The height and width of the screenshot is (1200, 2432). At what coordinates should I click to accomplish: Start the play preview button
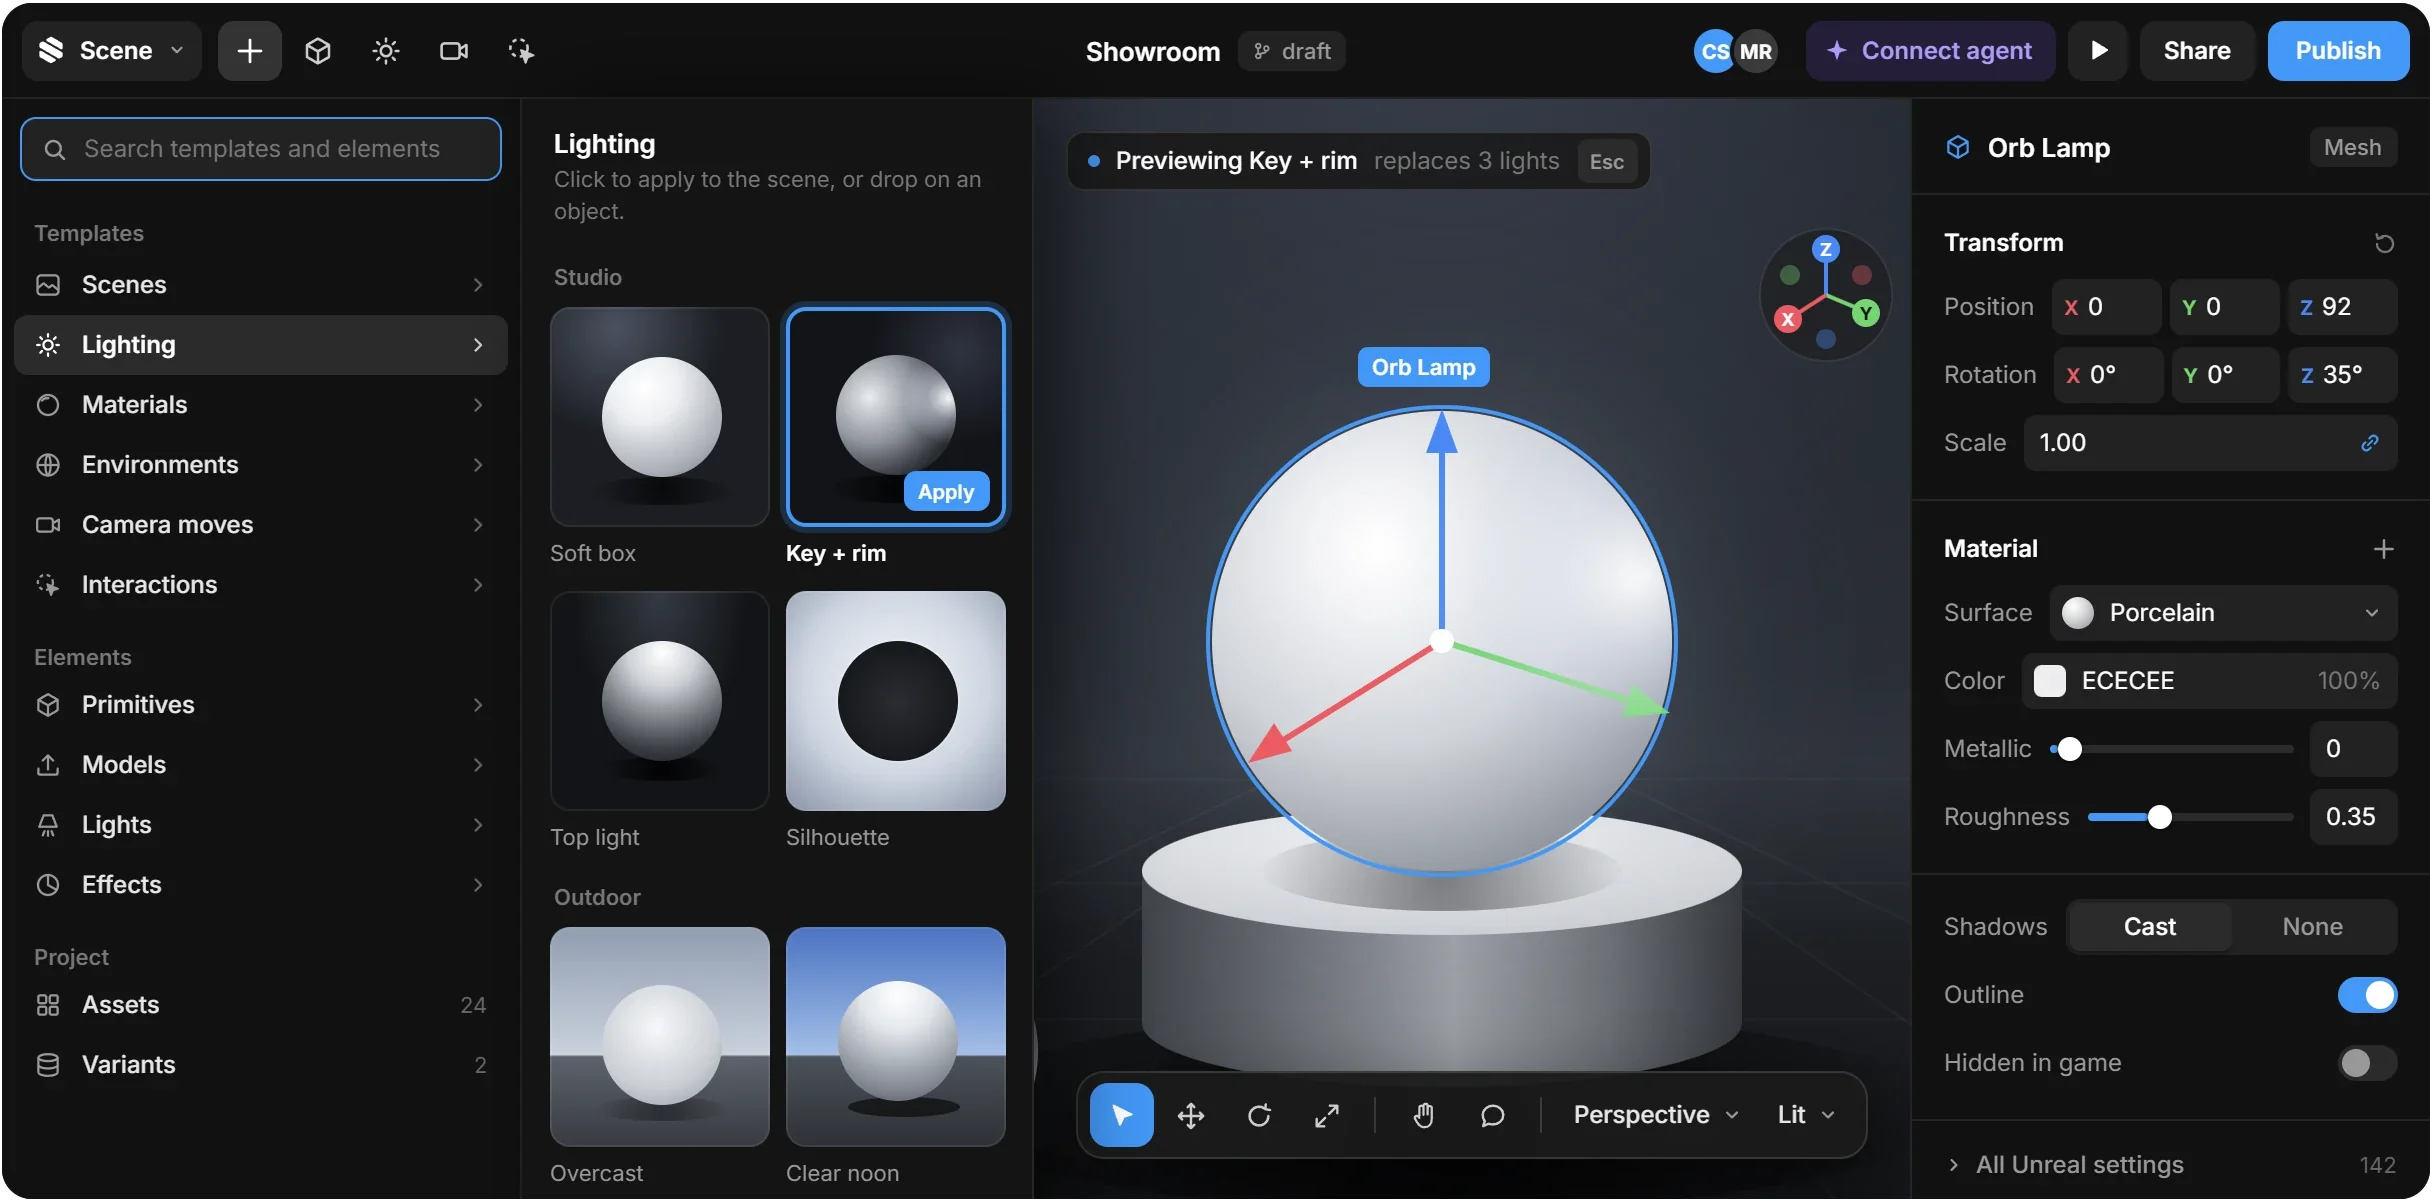point(2098,51)
